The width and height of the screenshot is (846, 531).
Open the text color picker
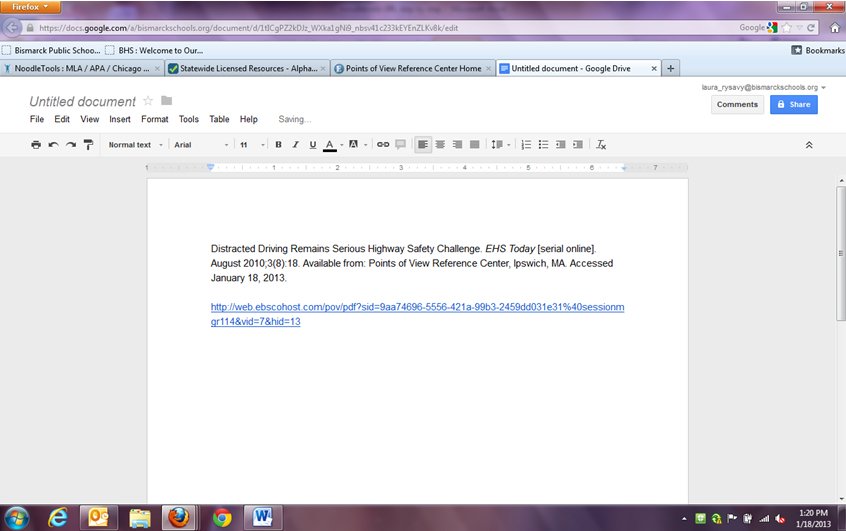(x=332, y=145)
